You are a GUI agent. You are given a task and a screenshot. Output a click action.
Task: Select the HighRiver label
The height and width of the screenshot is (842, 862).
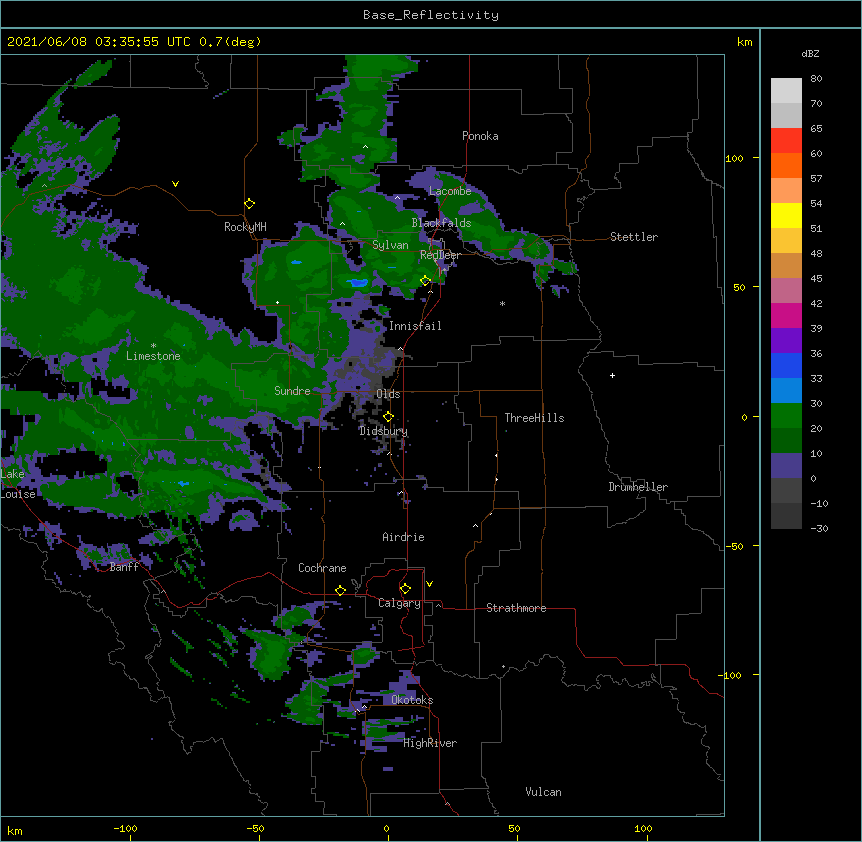(430, 743)
